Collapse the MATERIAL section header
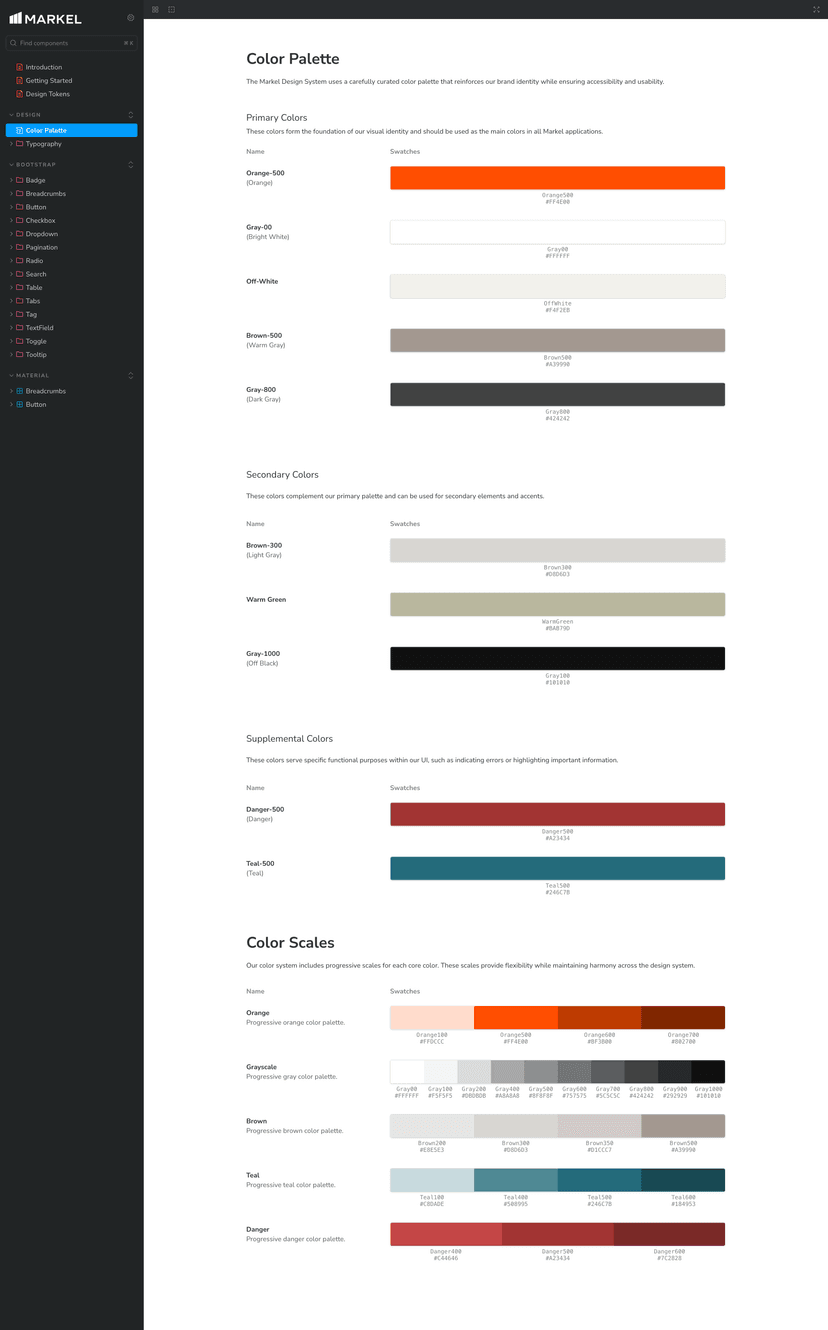 pos(29,375)
